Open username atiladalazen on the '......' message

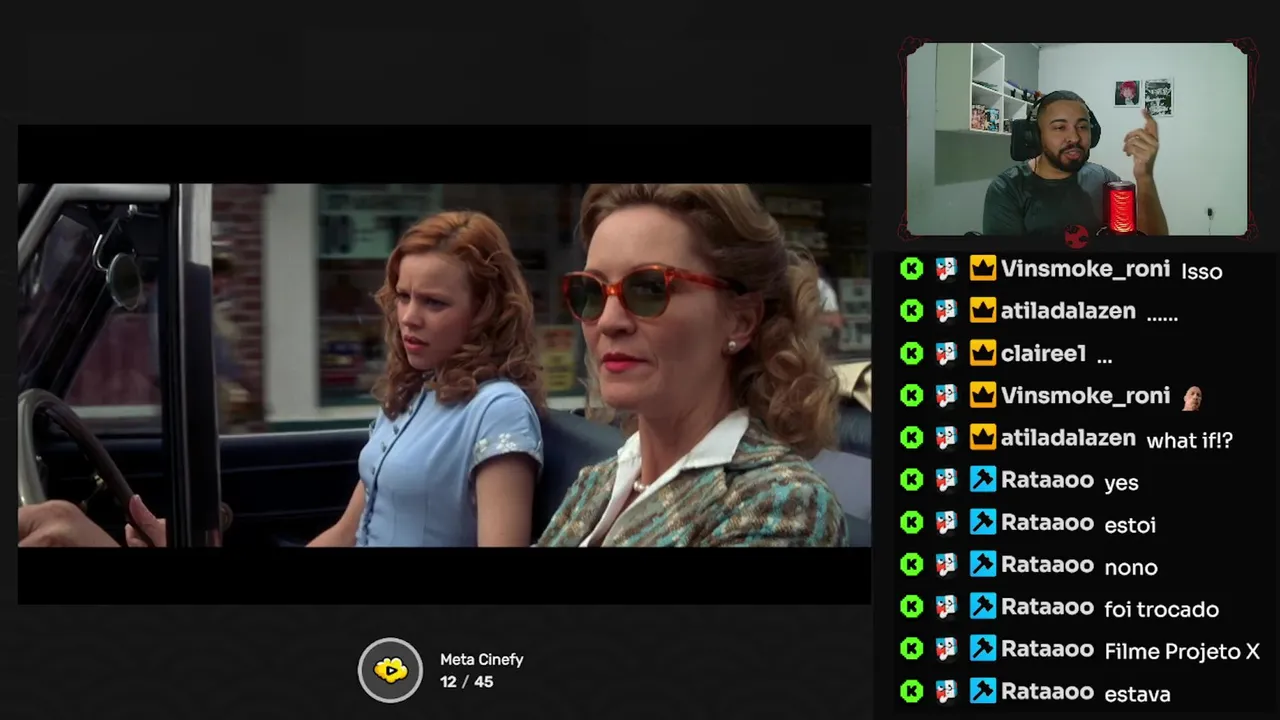point(1068,311)
